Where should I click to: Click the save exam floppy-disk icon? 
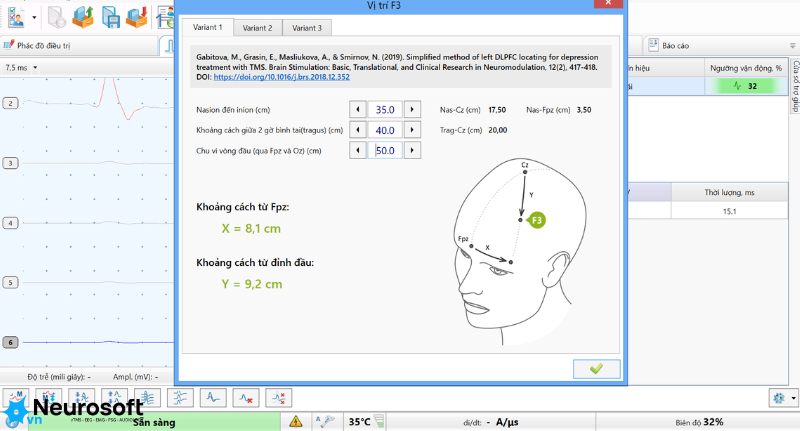pos(111,17)
